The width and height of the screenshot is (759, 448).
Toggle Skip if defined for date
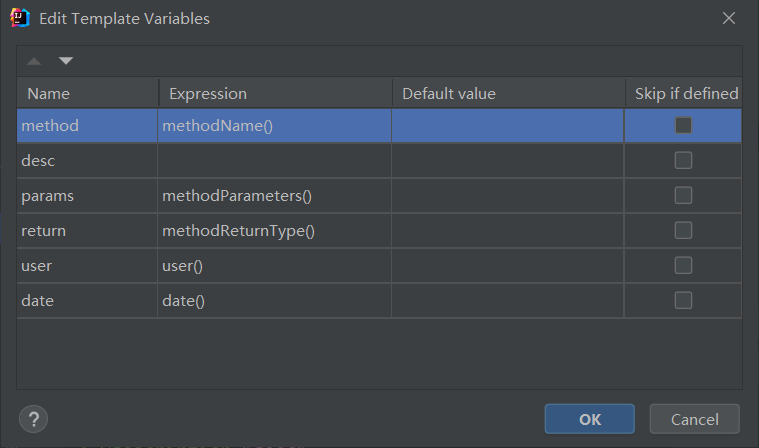pyautogui.click(x=683, y=301)
